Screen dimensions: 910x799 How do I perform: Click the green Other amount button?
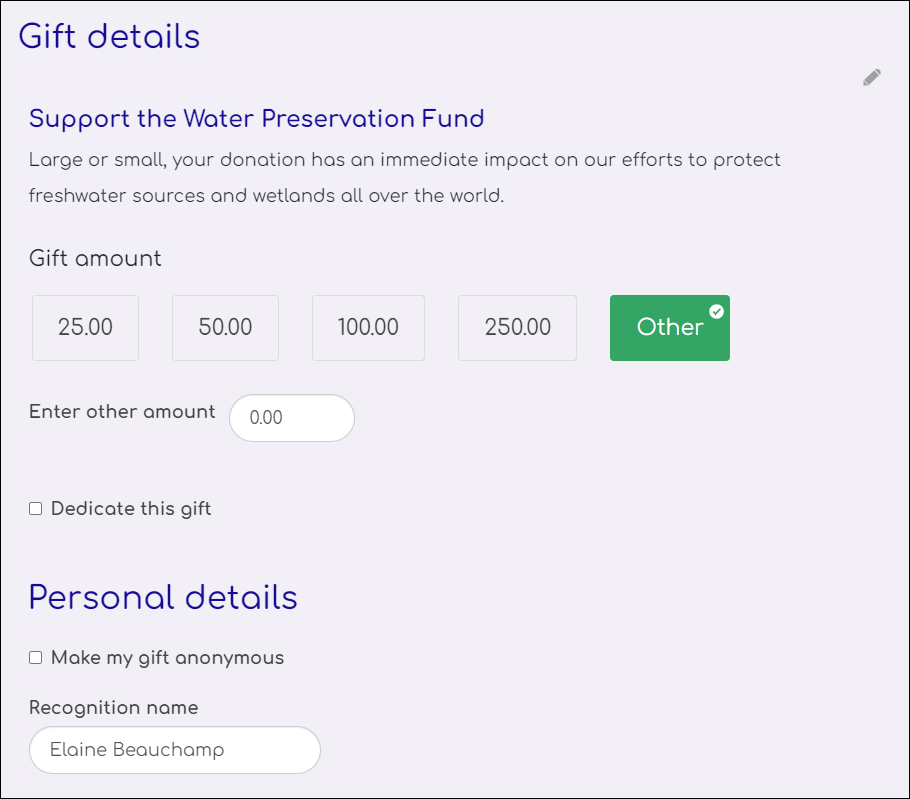670,328
